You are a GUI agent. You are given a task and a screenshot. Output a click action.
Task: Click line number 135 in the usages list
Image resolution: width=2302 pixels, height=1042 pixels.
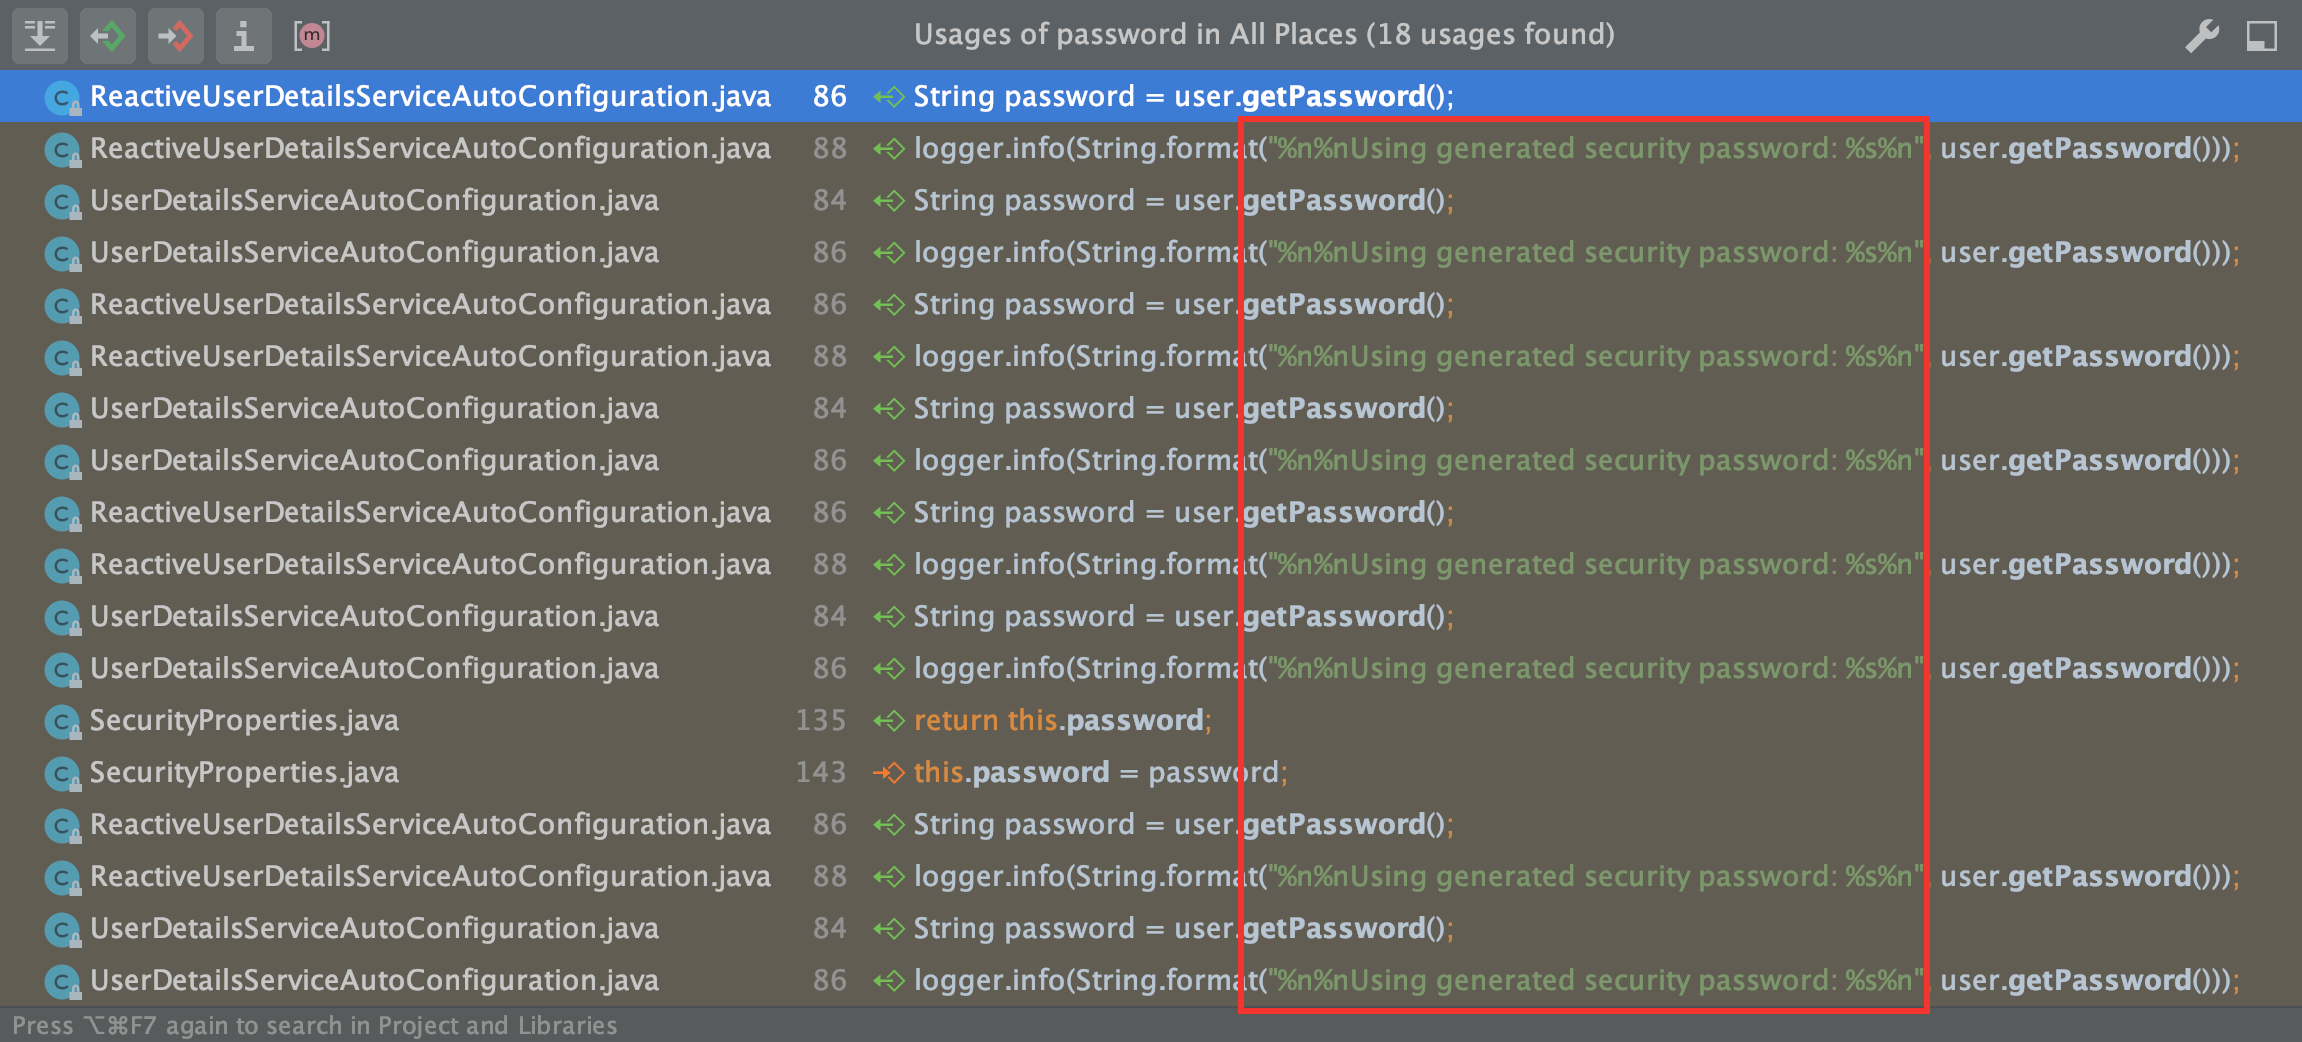[821, 721]
